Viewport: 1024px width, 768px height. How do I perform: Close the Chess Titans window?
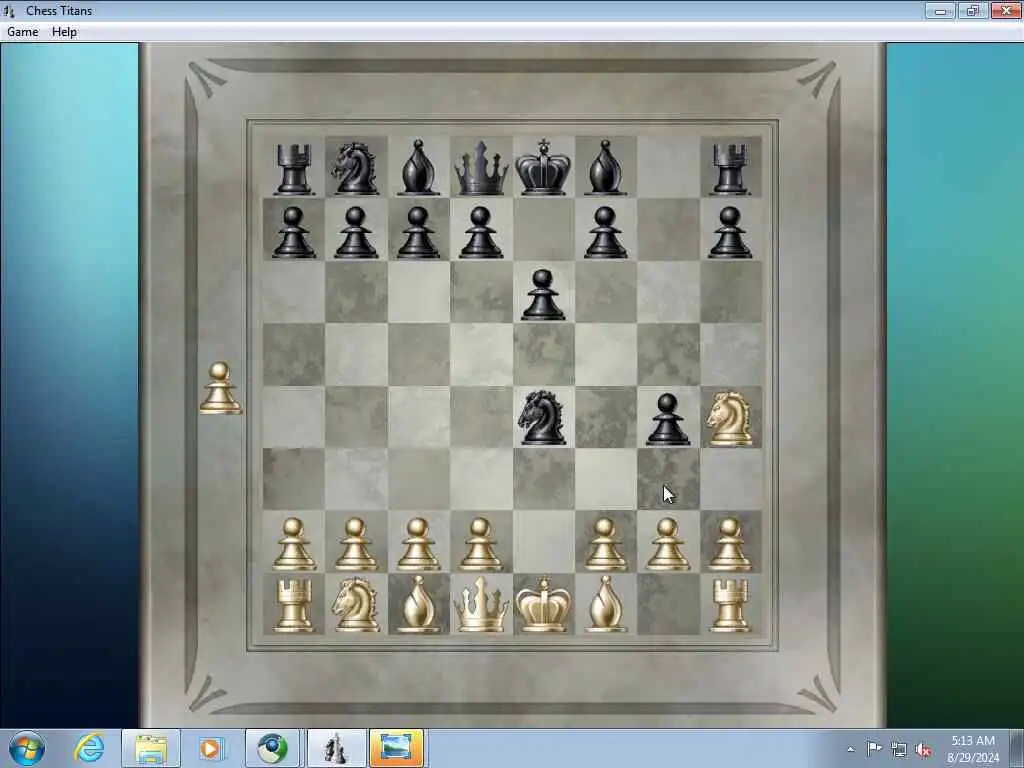(1006, 10)
